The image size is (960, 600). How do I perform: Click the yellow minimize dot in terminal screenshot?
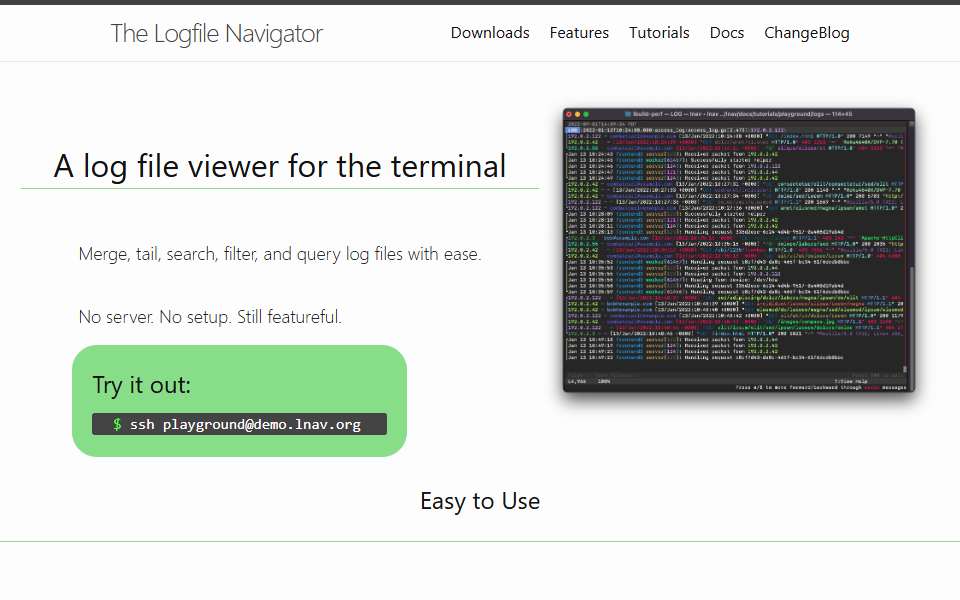(x=577, y=114)
